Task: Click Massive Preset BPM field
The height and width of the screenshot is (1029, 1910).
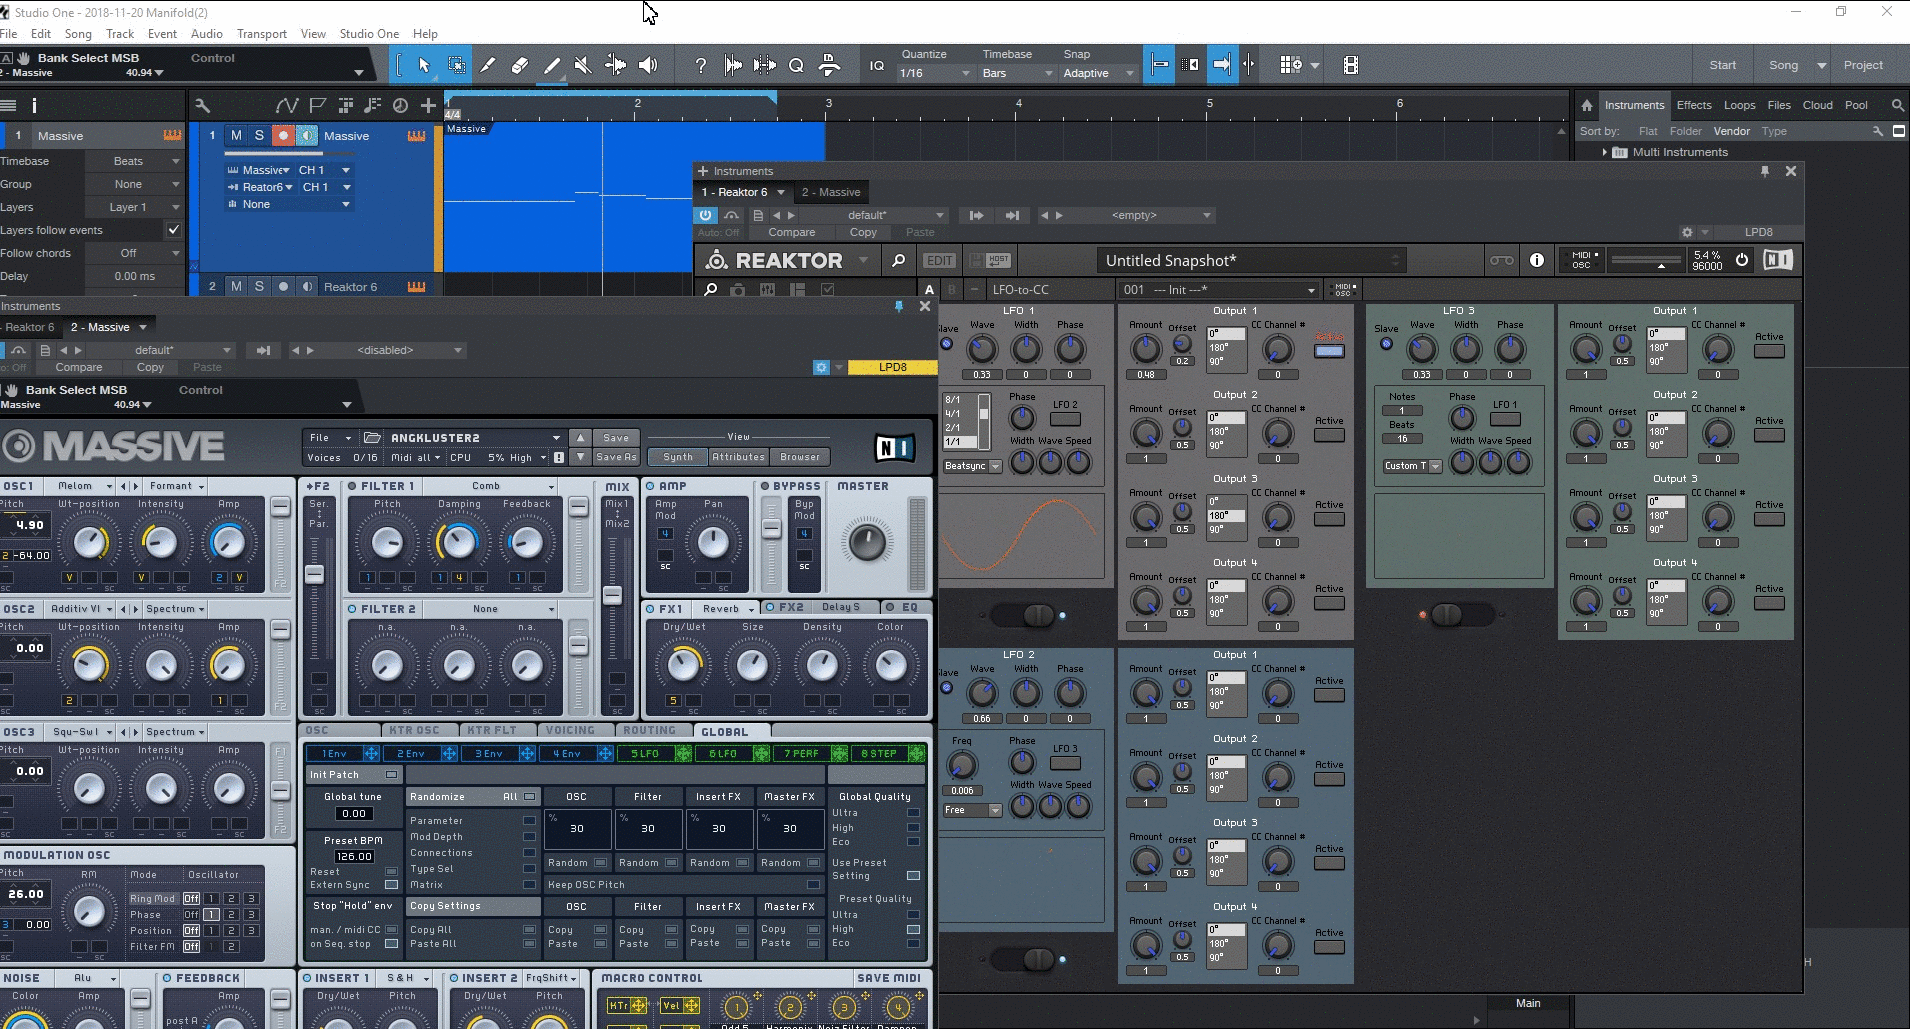Action: [x=354, y=856]
